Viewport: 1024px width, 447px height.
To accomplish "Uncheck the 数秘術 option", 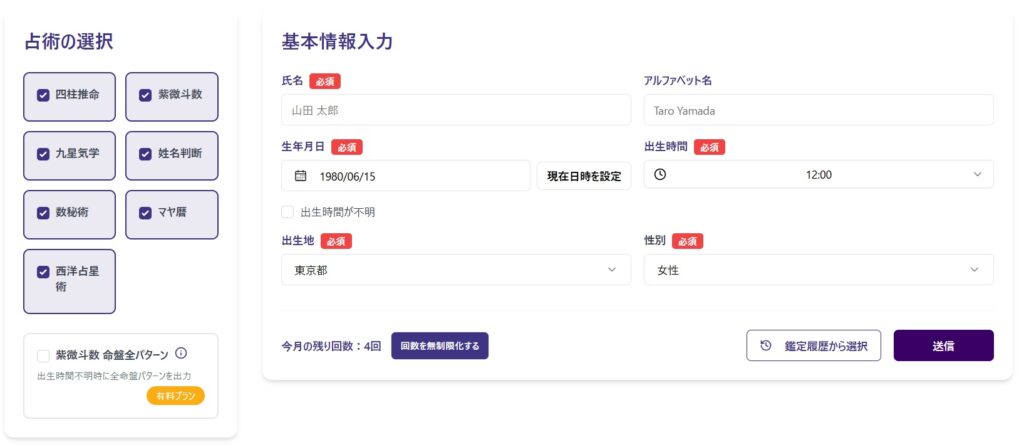I will click(x=43, y=213).
